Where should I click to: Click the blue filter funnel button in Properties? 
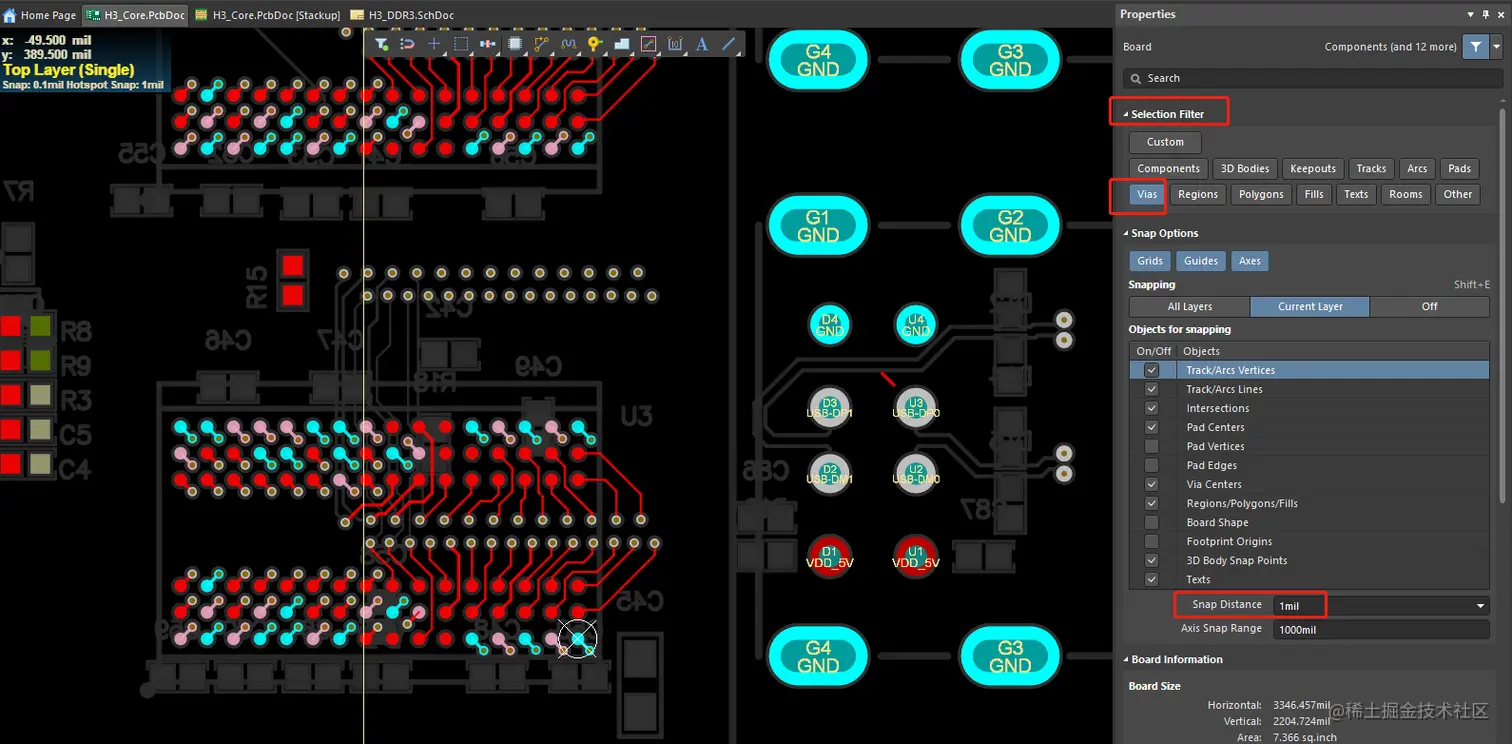pos(1475,47)
